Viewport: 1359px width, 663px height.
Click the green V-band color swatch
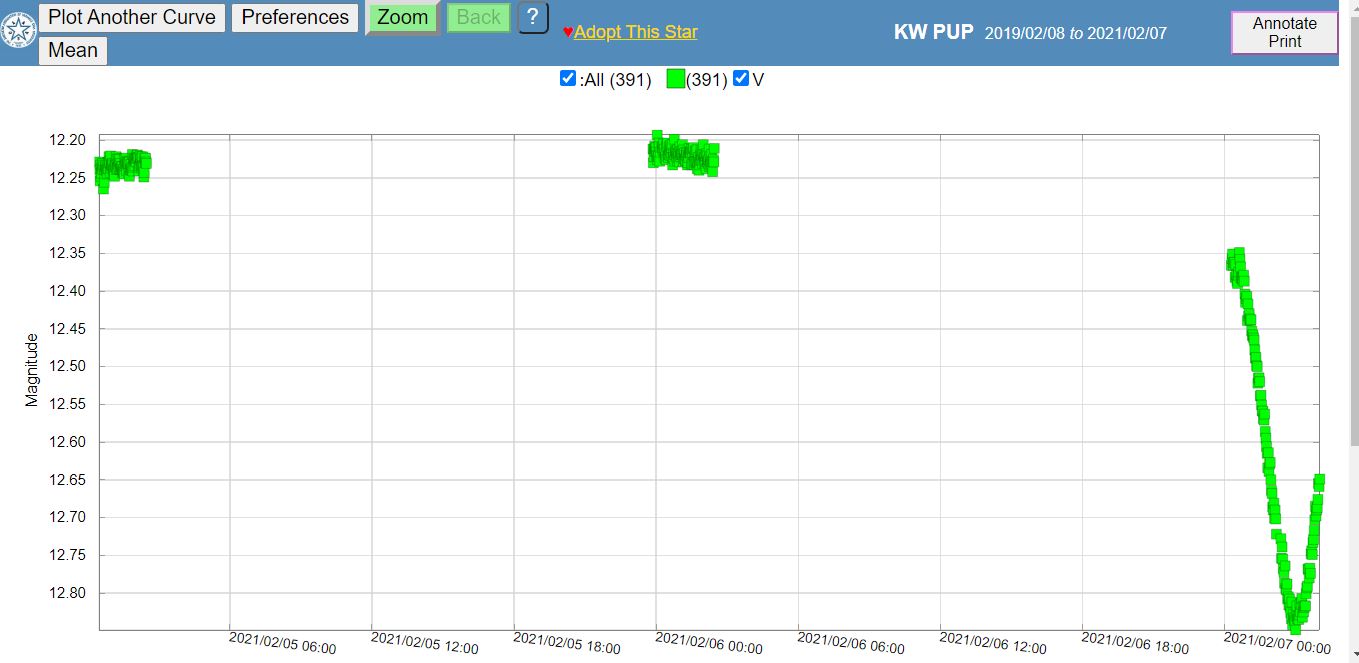[x=676, y=79]
